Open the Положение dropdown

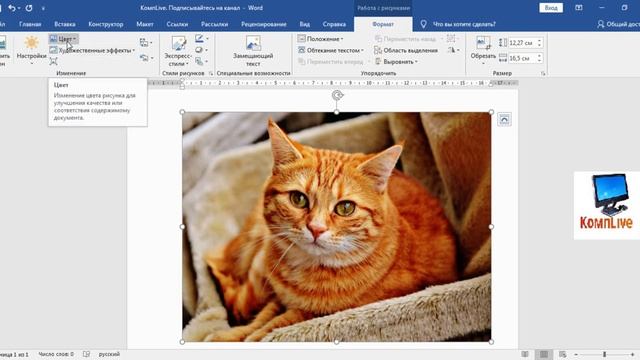[321, 39]
